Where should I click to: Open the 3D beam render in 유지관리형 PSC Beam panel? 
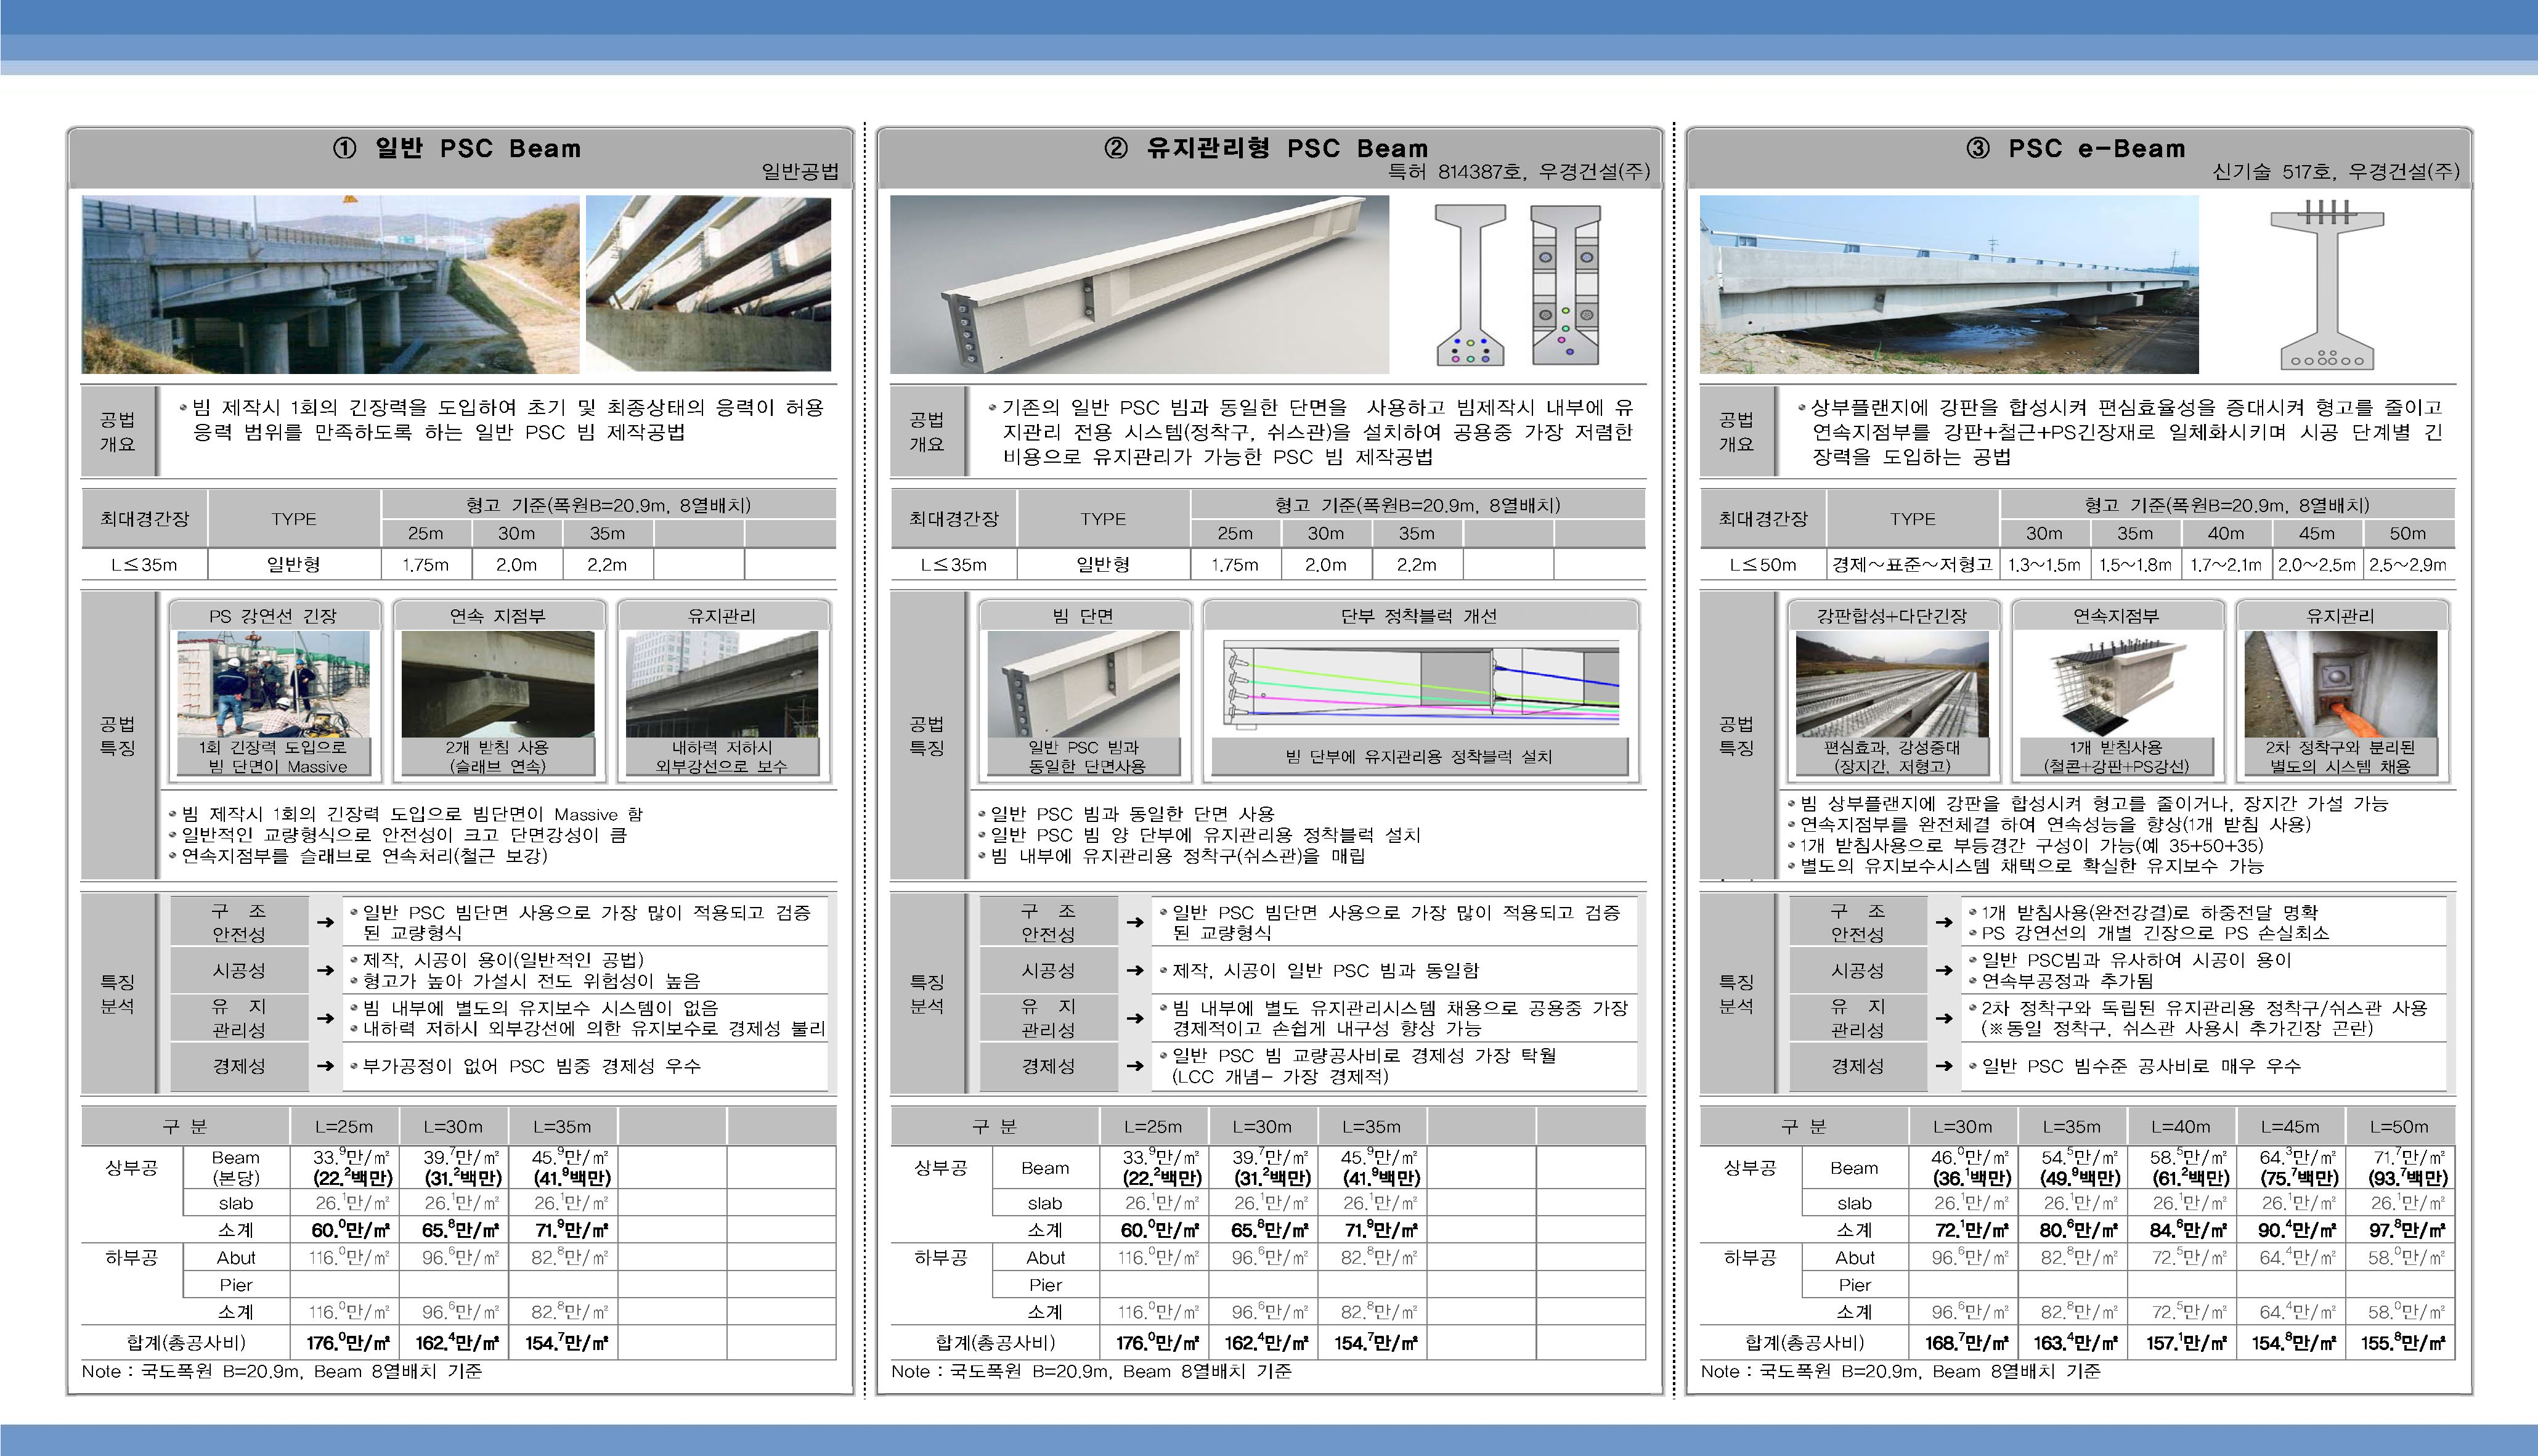pyautogui.click(x=1139, y=285)
